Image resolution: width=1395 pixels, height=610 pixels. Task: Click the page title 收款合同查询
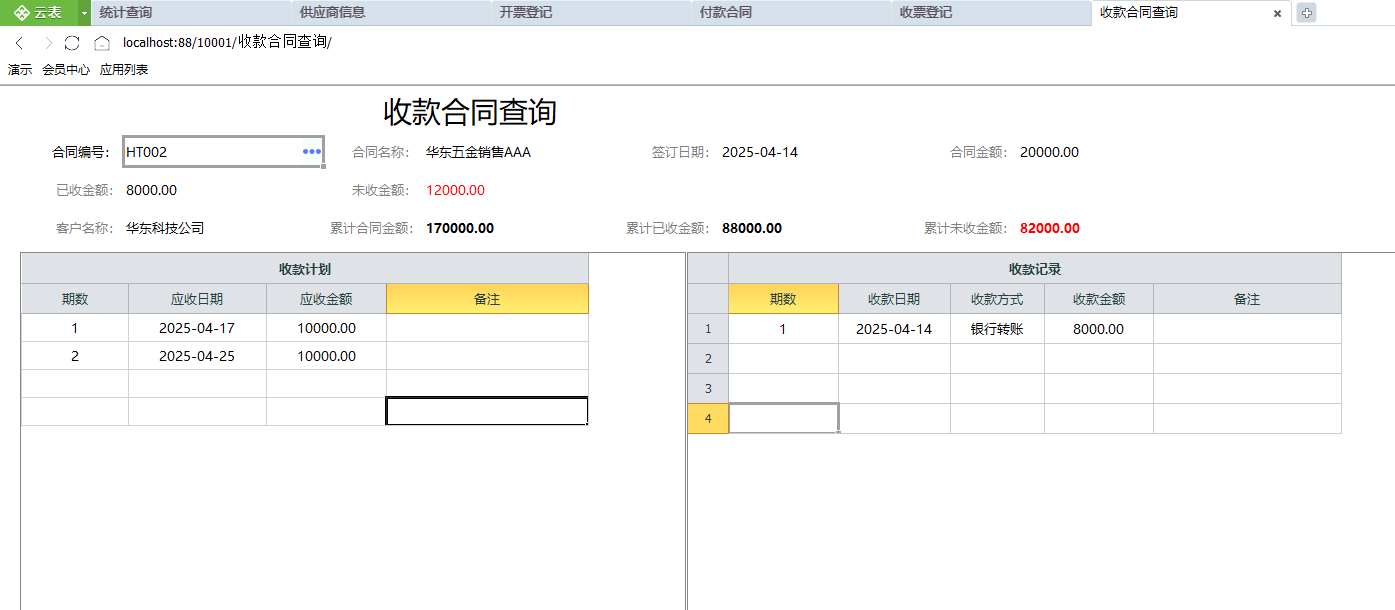470,112
